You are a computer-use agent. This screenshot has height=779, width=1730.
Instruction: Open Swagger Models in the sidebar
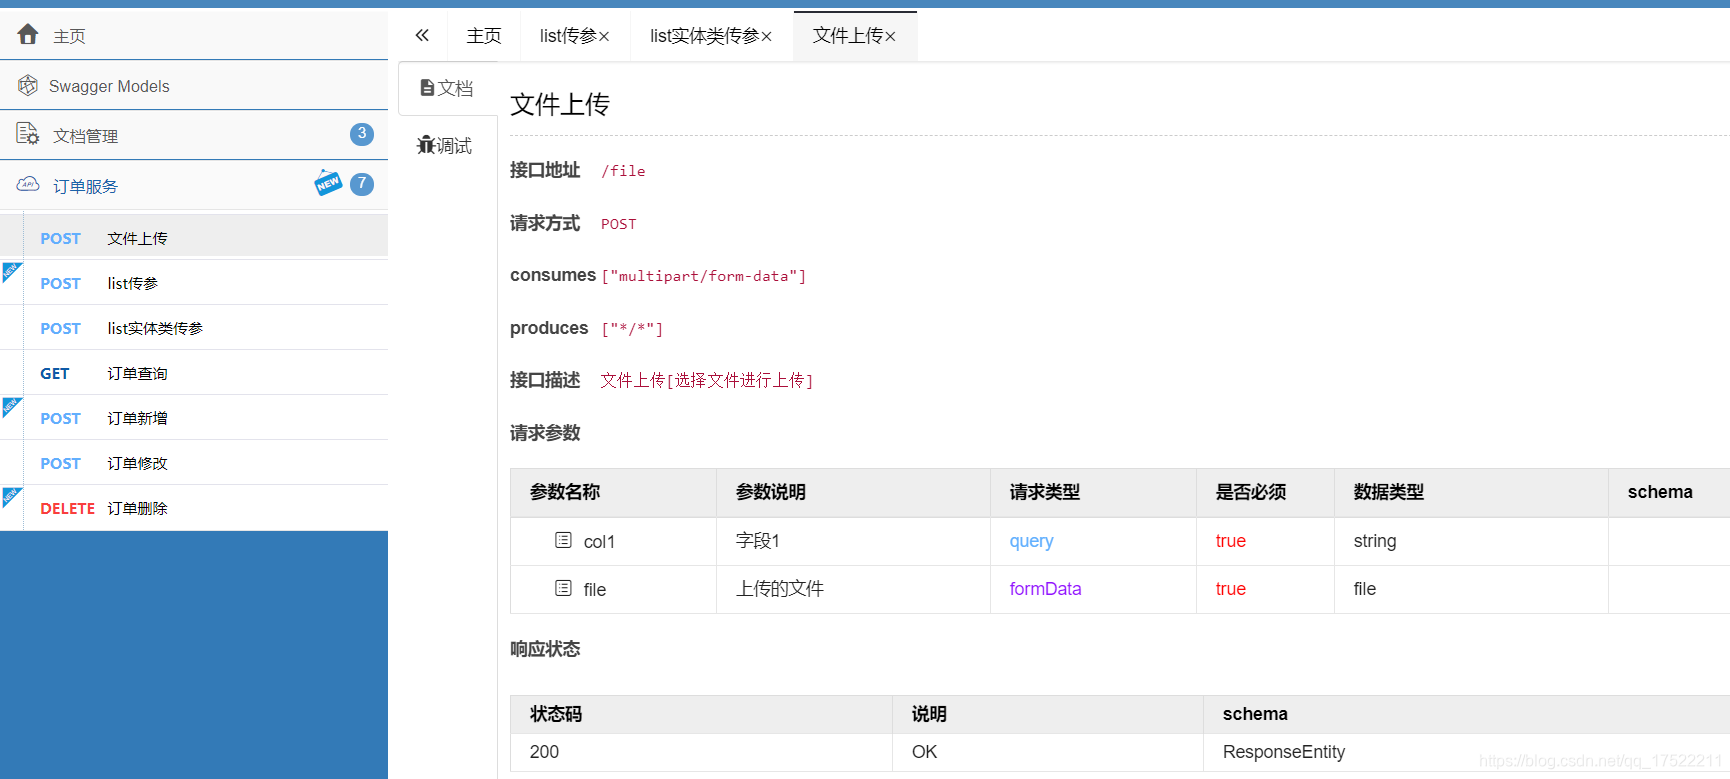pos(194,85)
